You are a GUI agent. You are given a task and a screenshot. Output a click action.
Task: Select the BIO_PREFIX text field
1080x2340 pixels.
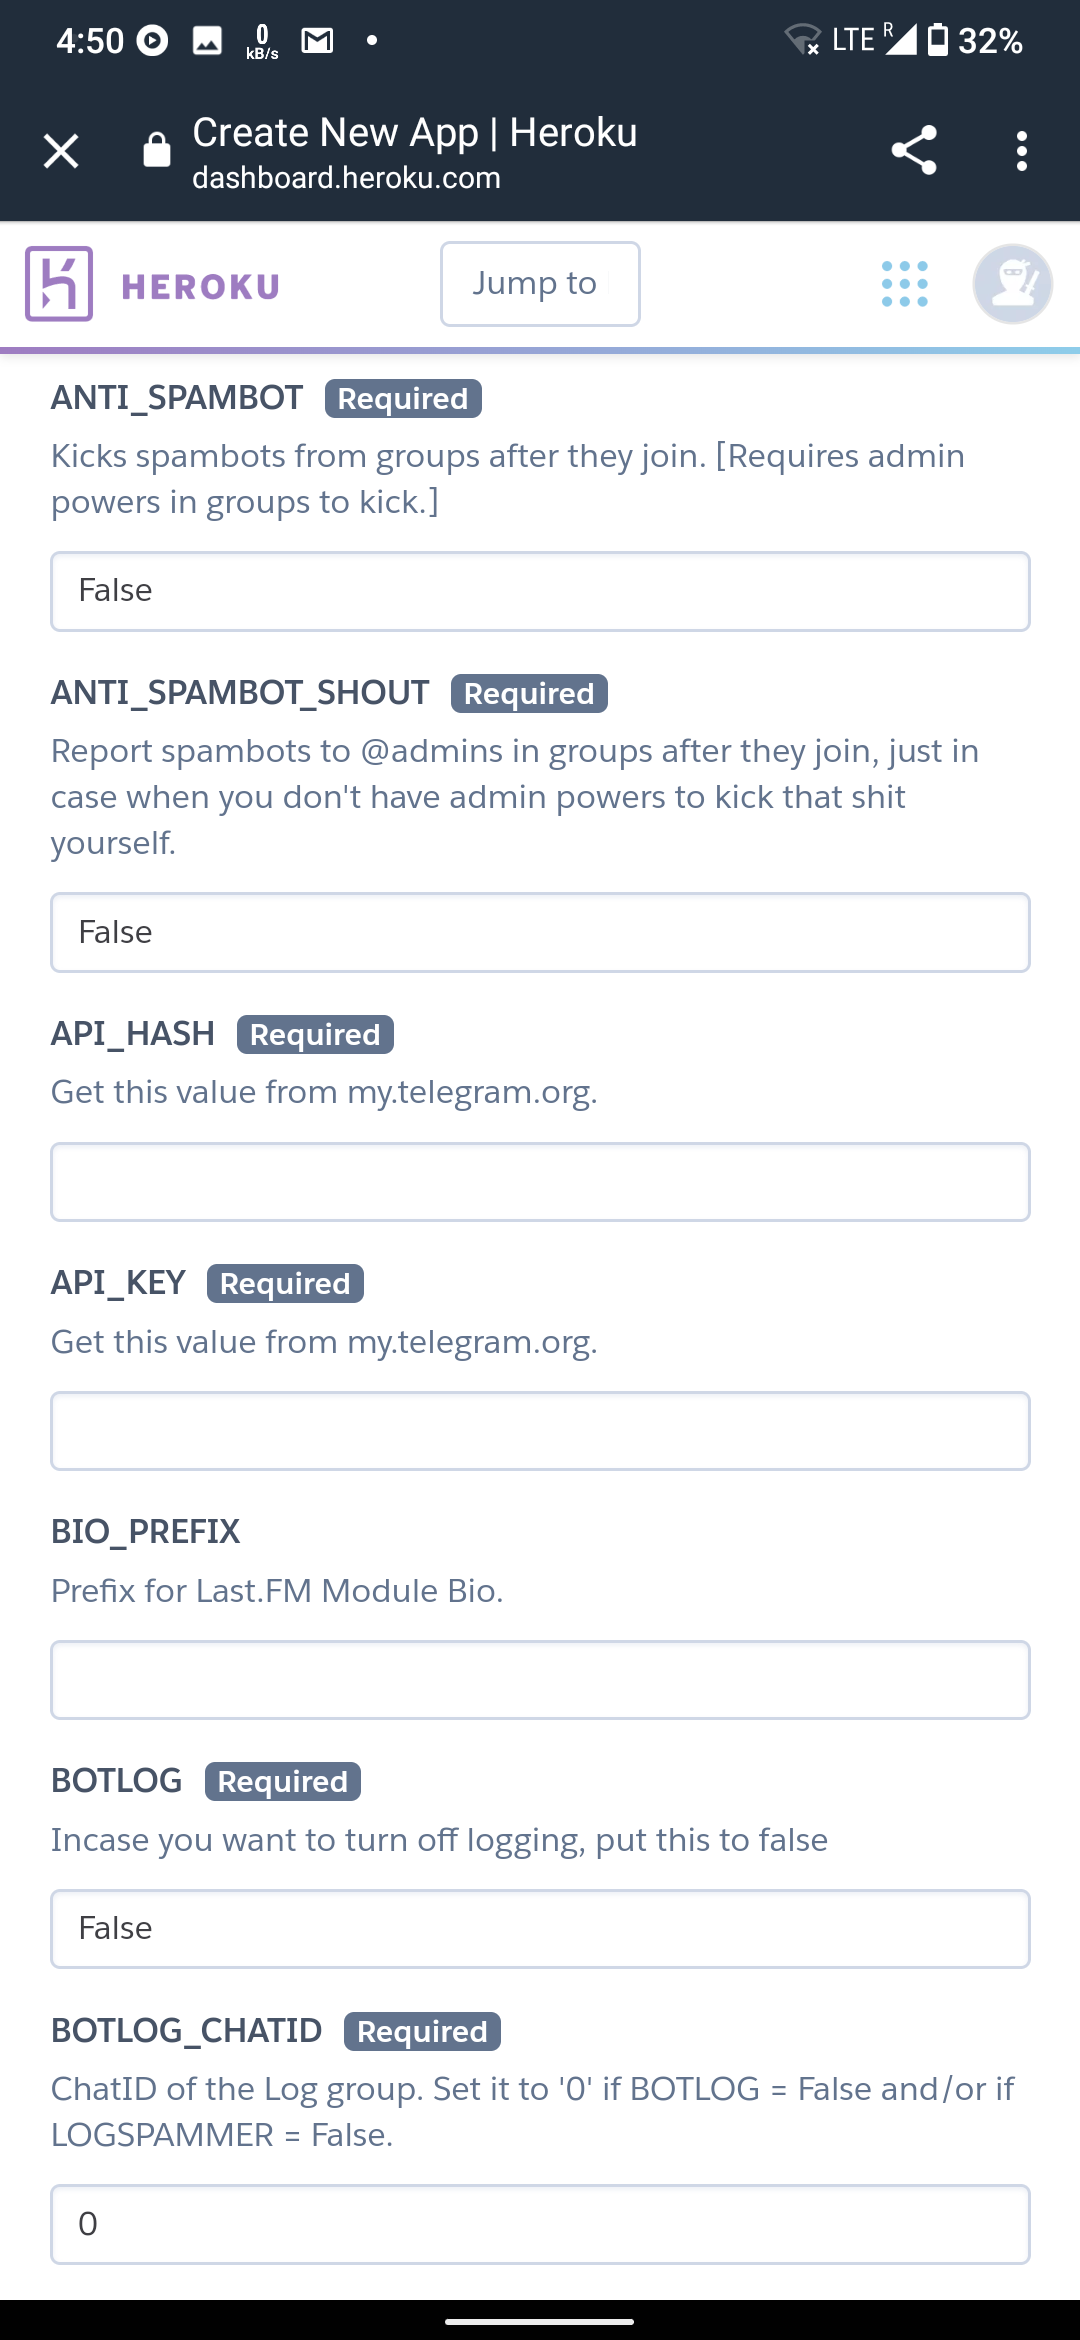pyautogui.click(x=540, y=1680)
